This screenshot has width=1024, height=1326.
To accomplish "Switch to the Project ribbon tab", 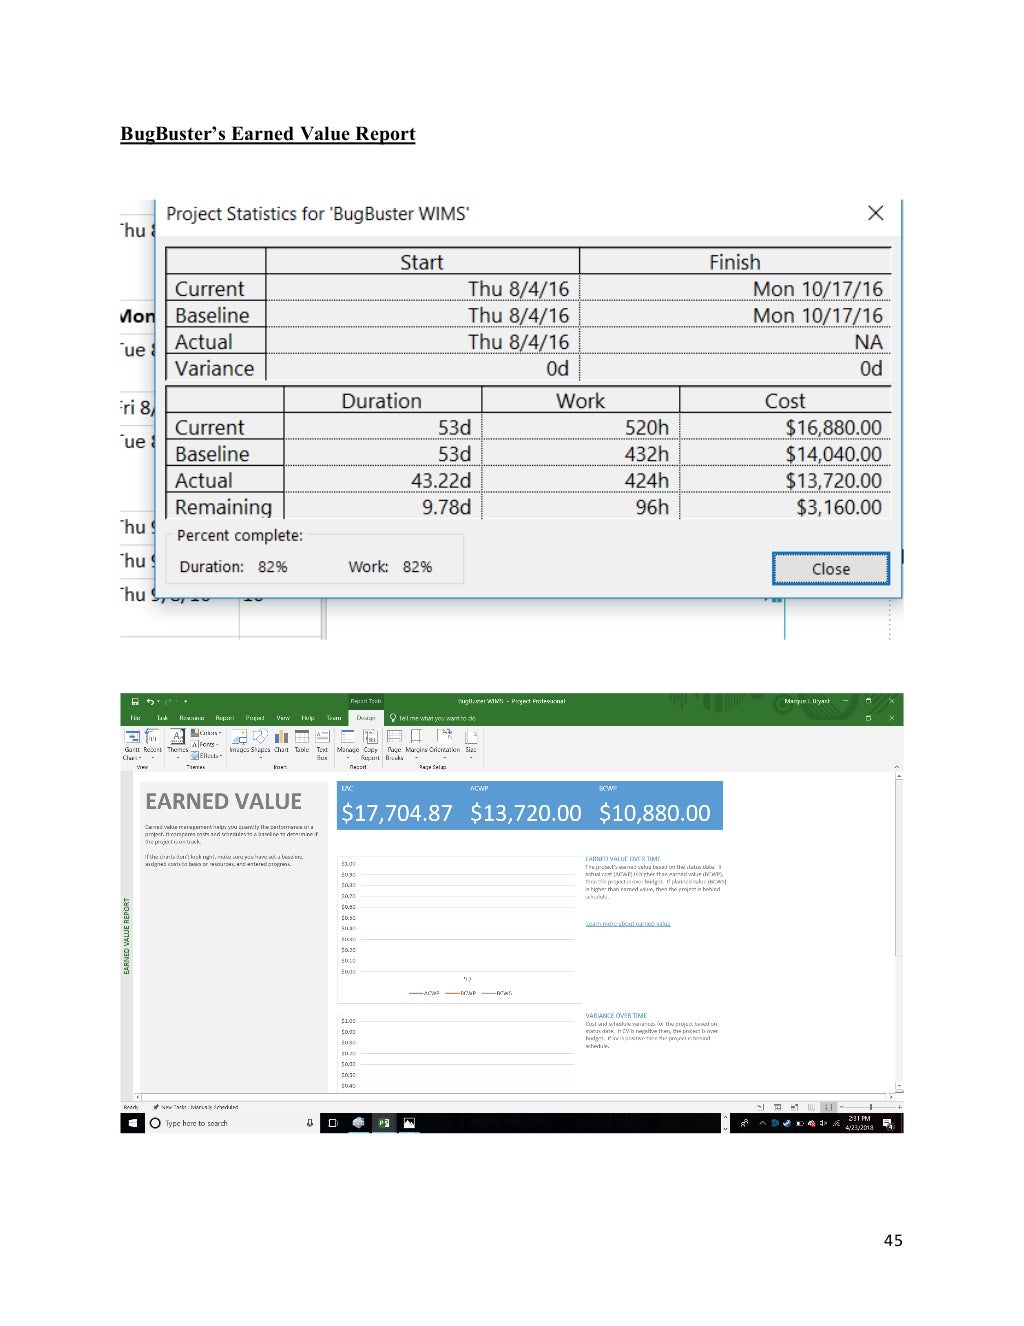I will coord(255,718).
